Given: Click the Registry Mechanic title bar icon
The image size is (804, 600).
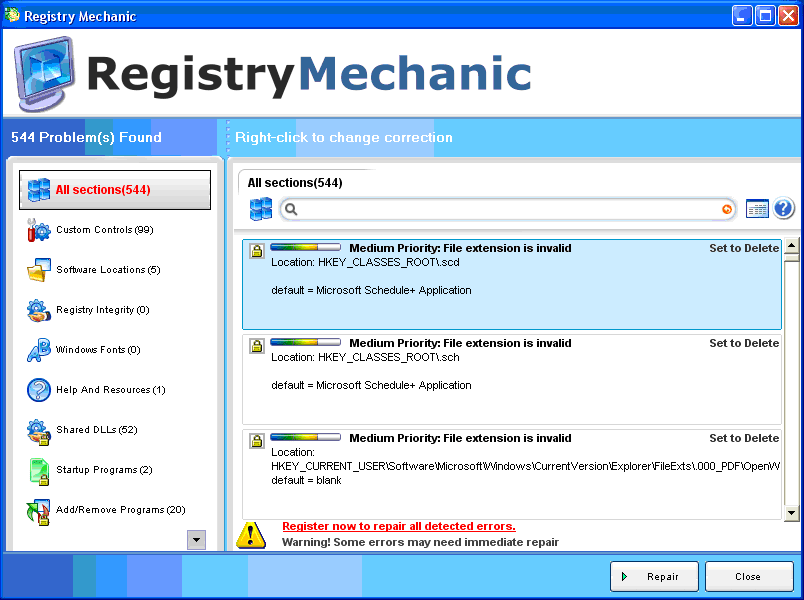Looking at the screenshot, I should [x=12, y=15].
